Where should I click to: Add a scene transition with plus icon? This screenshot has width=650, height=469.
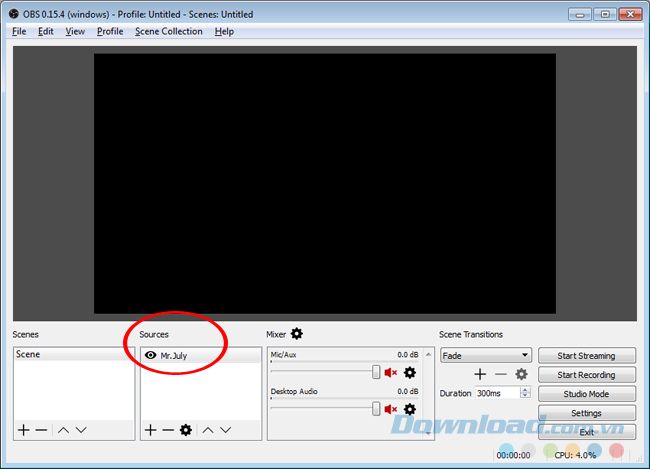[x=480, y=374]
